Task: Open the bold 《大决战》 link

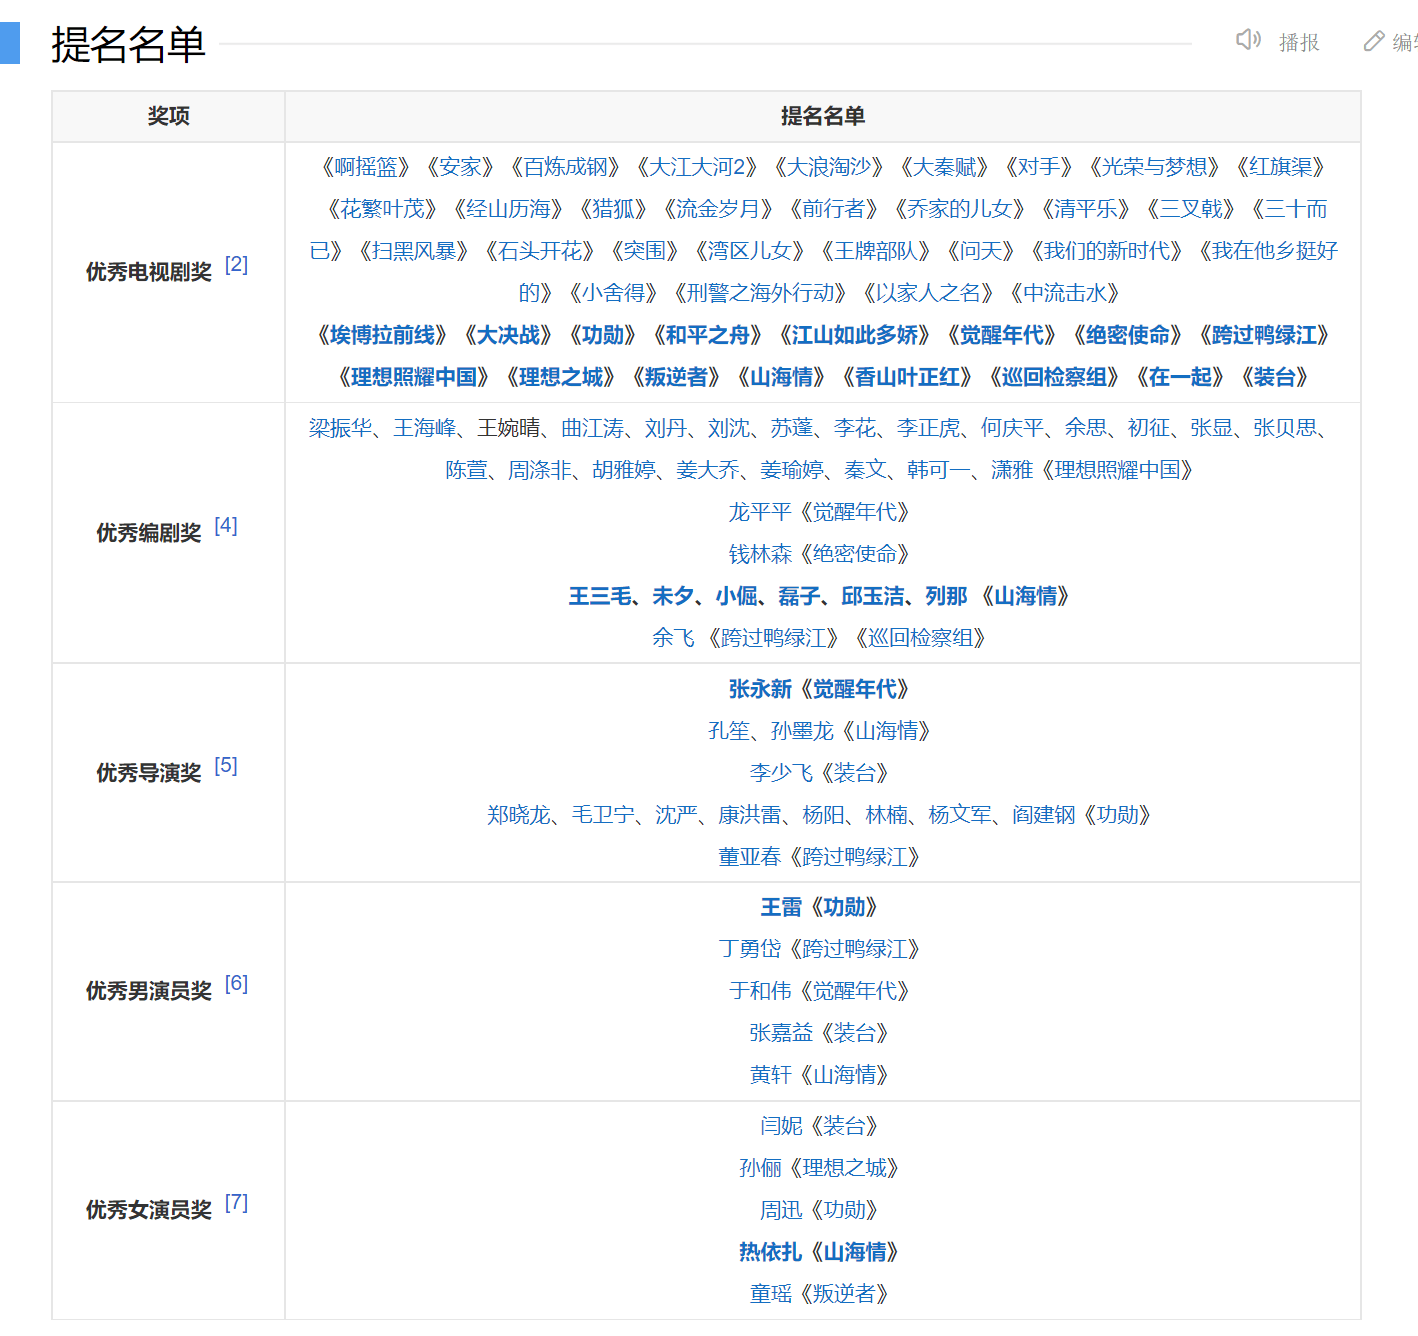Action: (x=508, y=335)
